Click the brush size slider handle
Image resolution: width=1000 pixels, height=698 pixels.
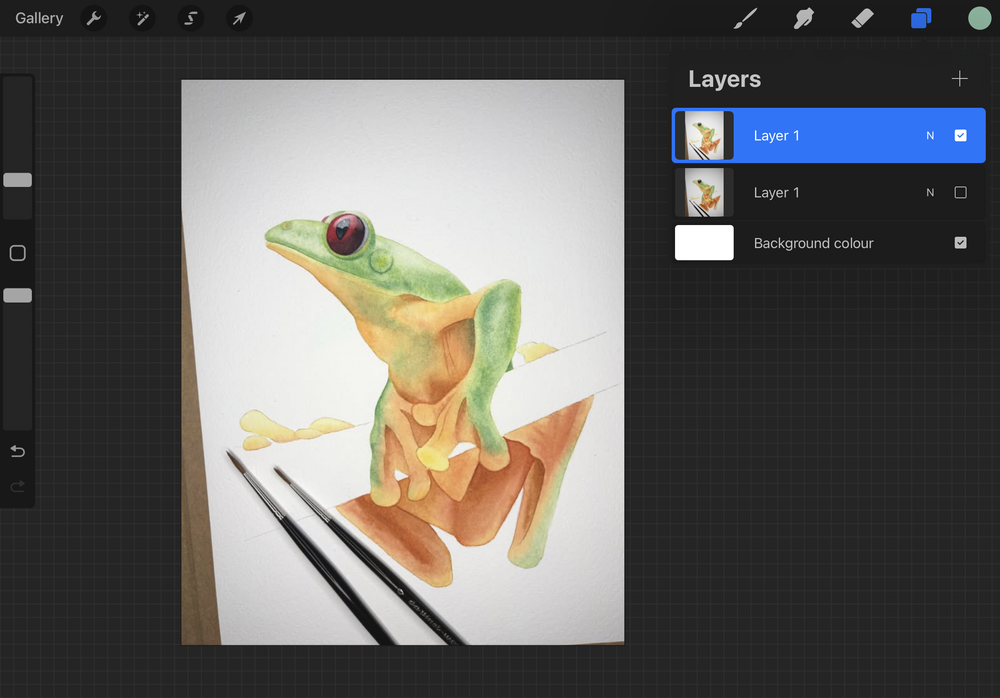click(x=18, y=180)
